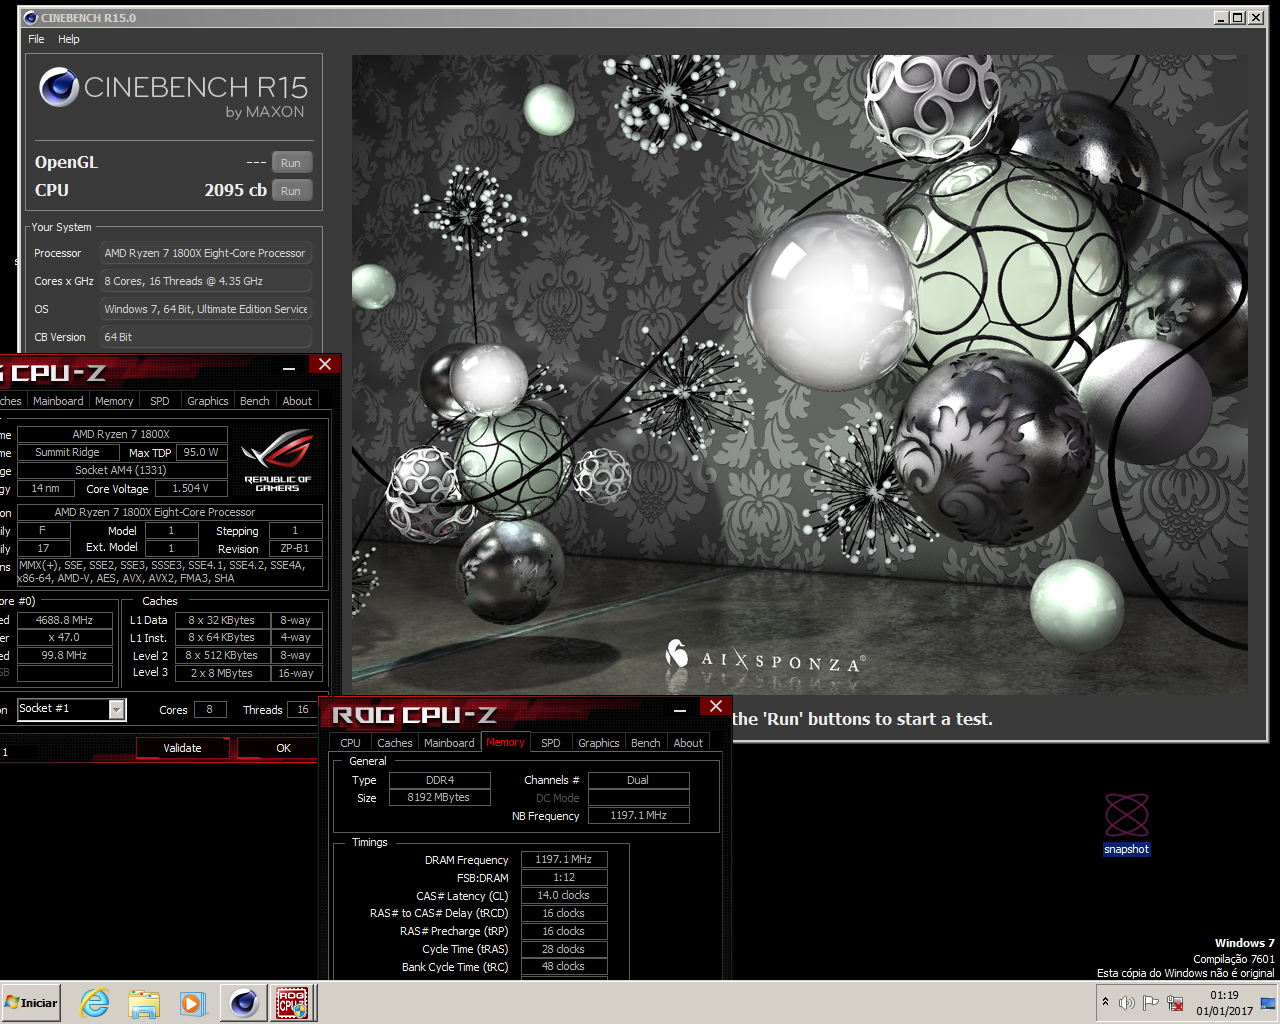Image resolution: width=1280 pixels, height=1024 pixels.
Task: Open About tab in left CPU-Z window
Action: (x=297, y=401)
